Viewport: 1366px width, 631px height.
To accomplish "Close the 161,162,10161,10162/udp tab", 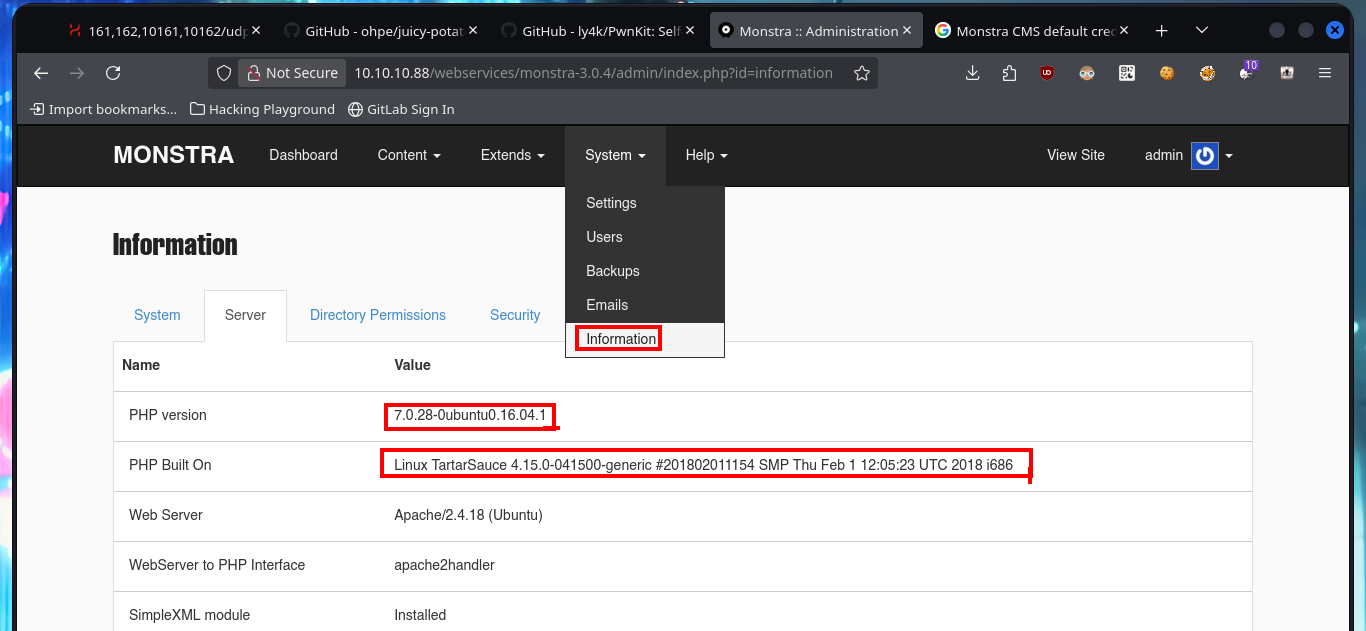I will point(256,31).
